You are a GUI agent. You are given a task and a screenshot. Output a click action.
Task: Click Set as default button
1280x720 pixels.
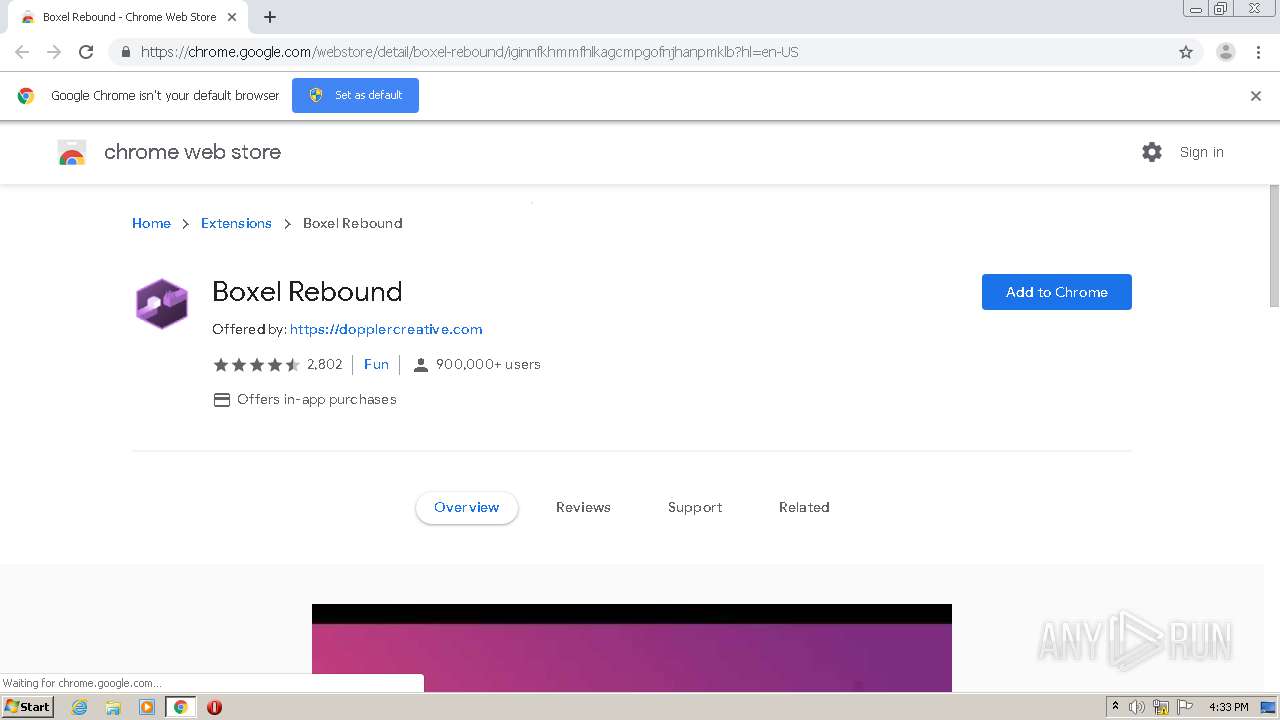click(355, 96)
